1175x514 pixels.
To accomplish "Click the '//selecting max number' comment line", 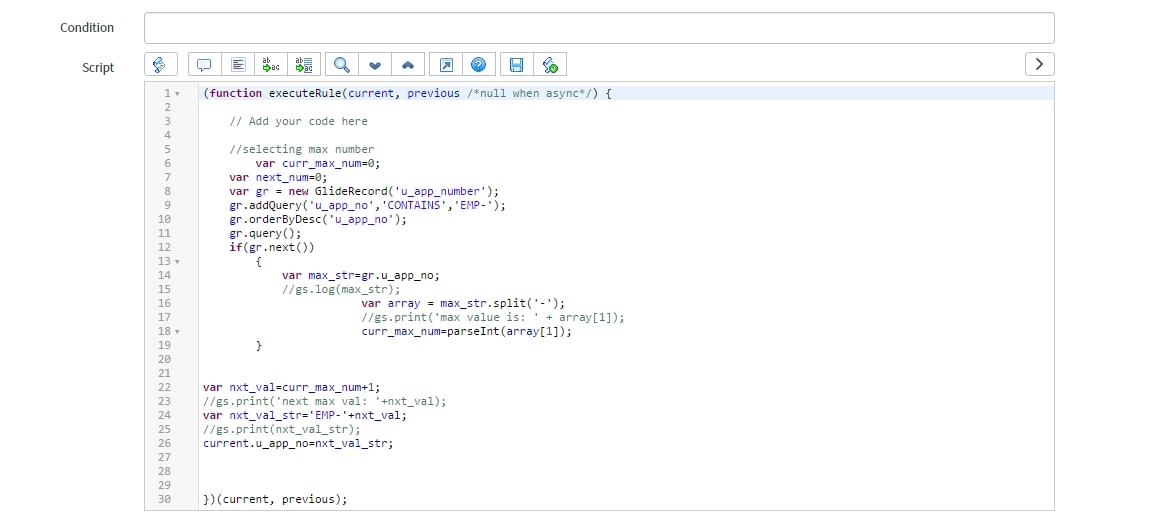I will pos(301,149).
